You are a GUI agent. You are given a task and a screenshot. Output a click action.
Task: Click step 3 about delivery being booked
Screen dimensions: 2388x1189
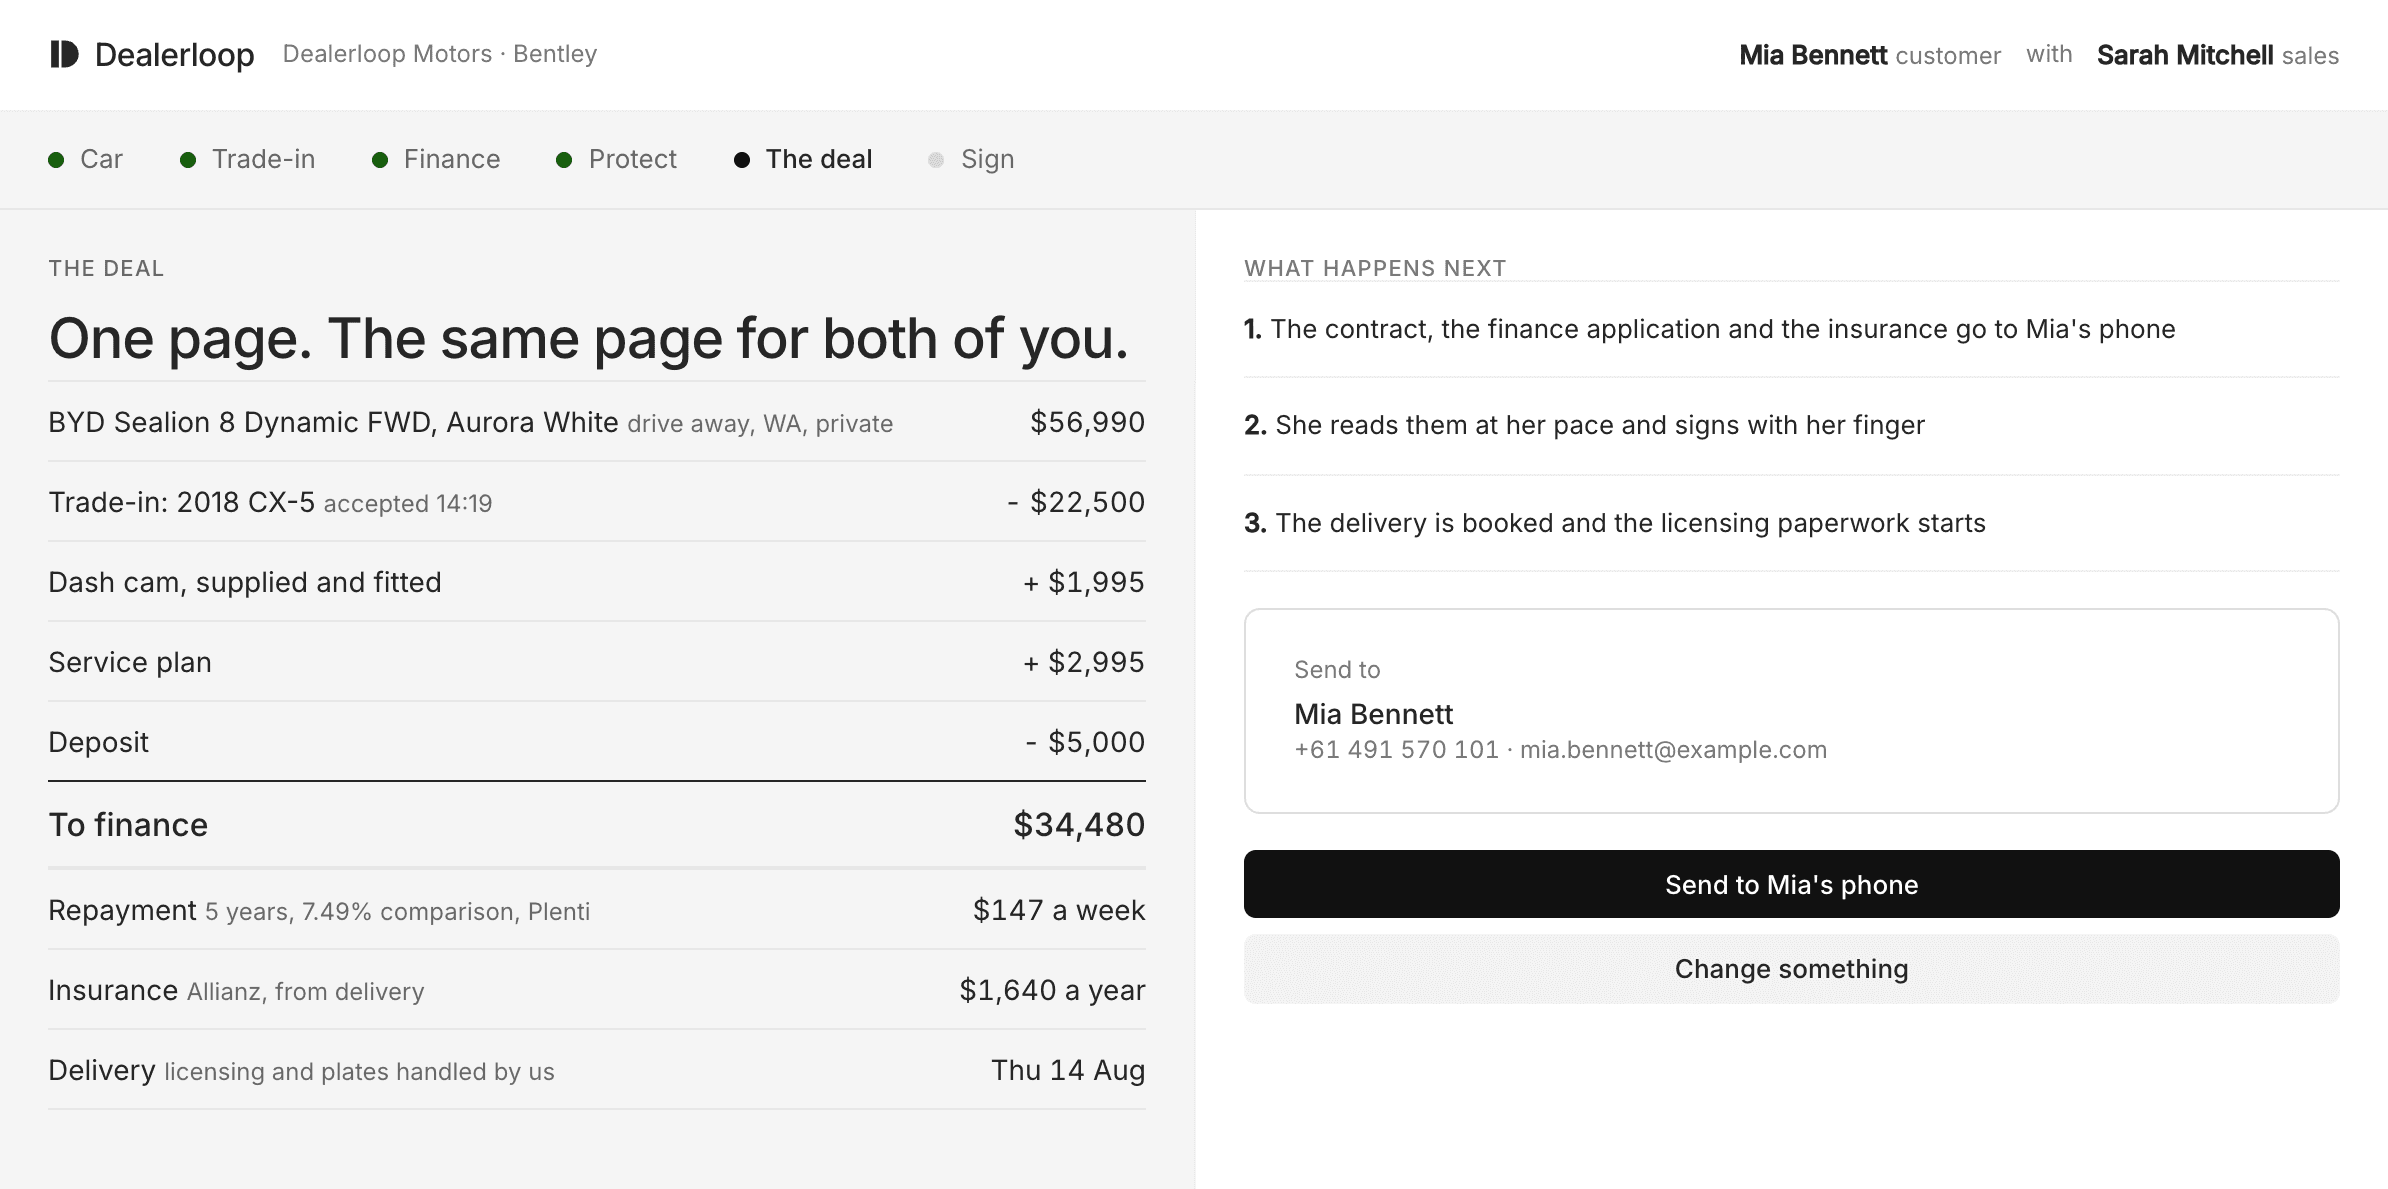1791,523
